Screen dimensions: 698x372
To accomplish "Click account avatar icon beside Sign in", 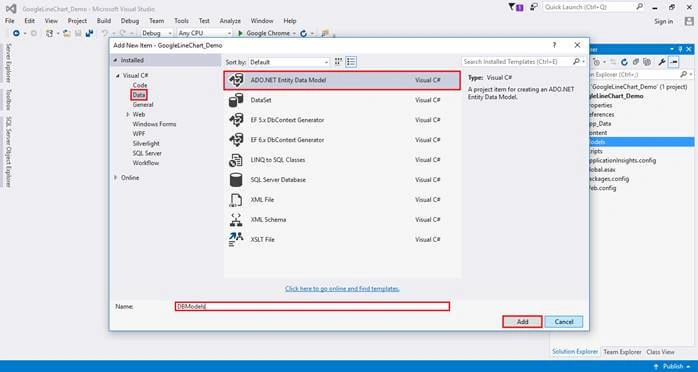I will pyautogui.click(x=689, y=21).
